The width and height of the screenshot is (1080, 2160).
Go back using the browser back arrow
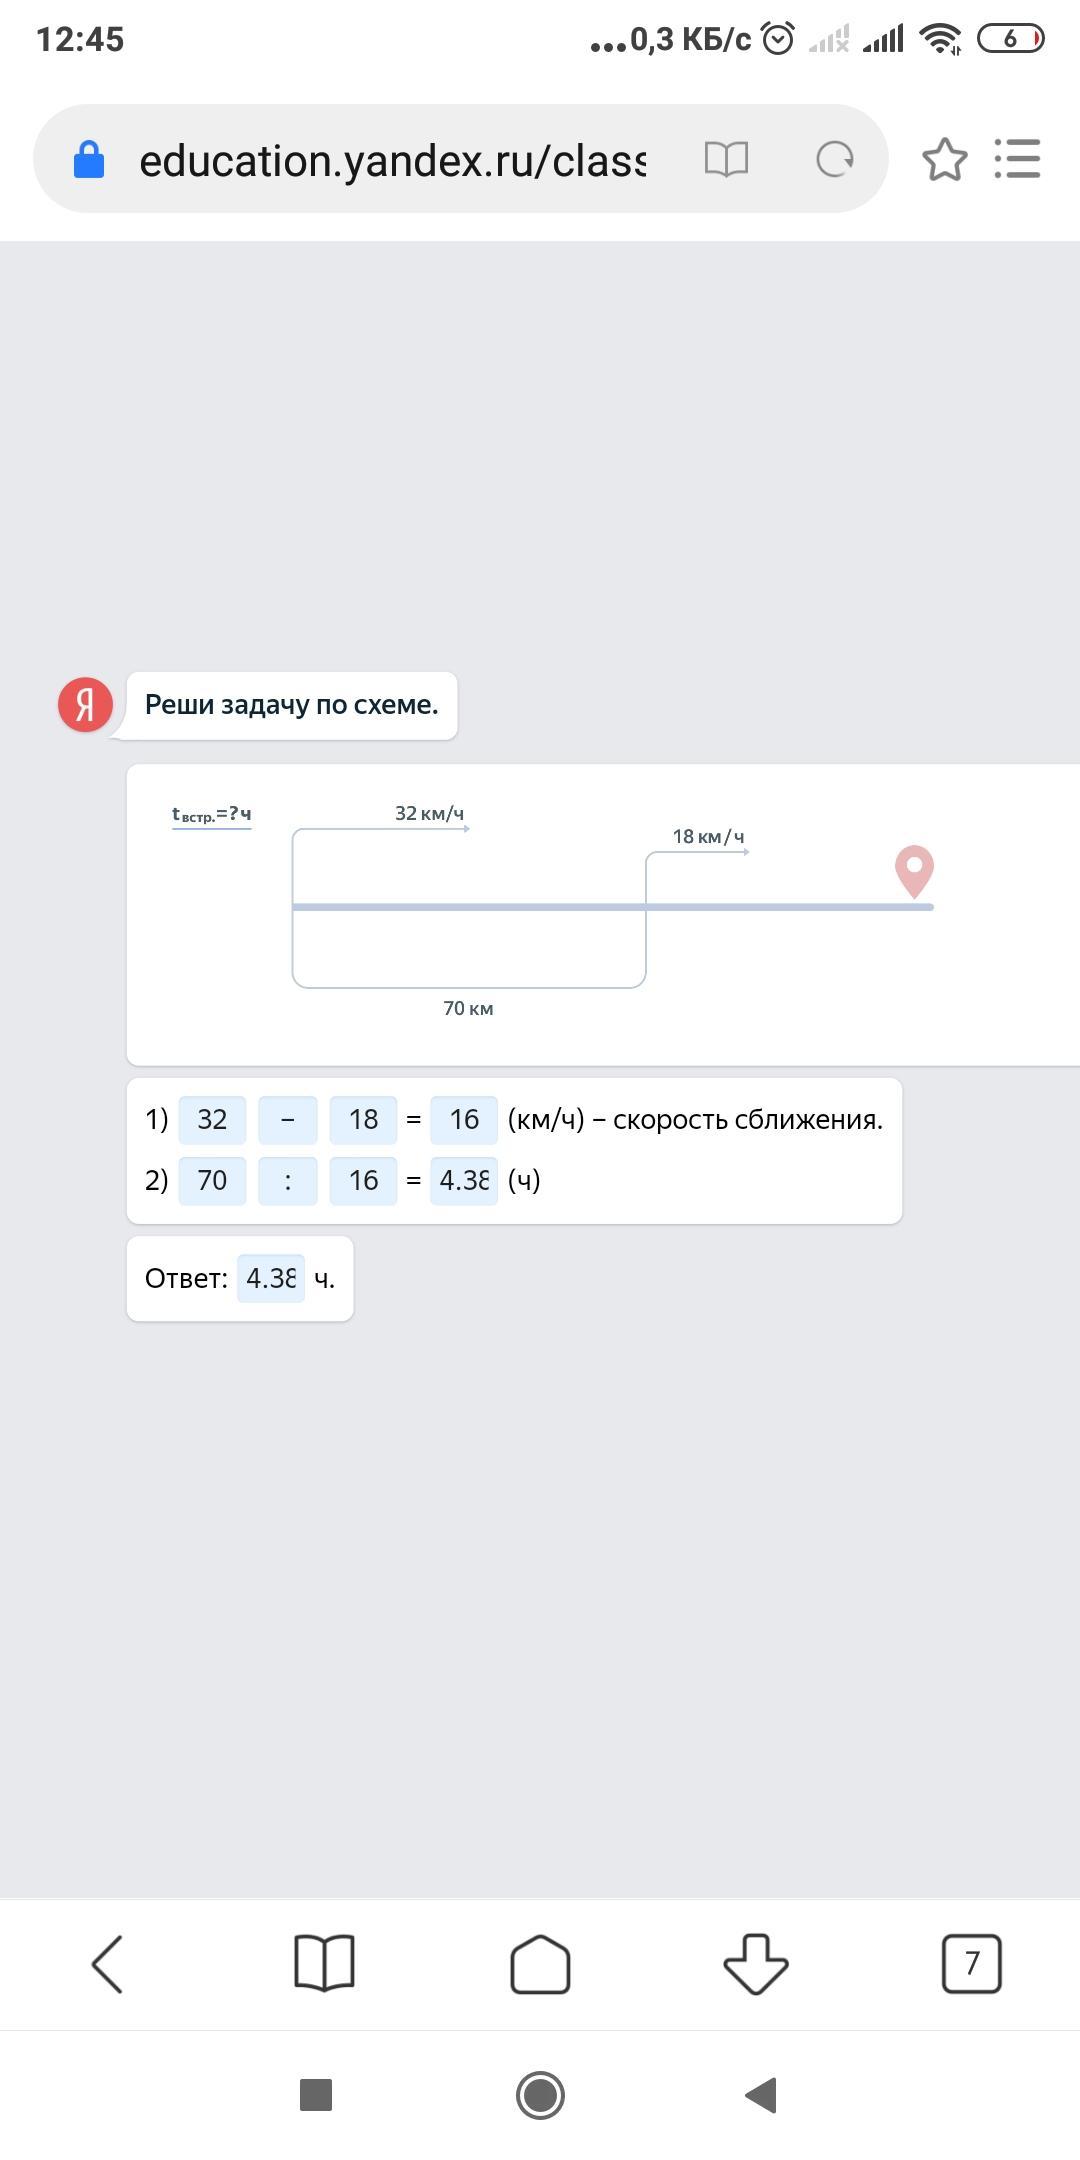(107, 1963)
